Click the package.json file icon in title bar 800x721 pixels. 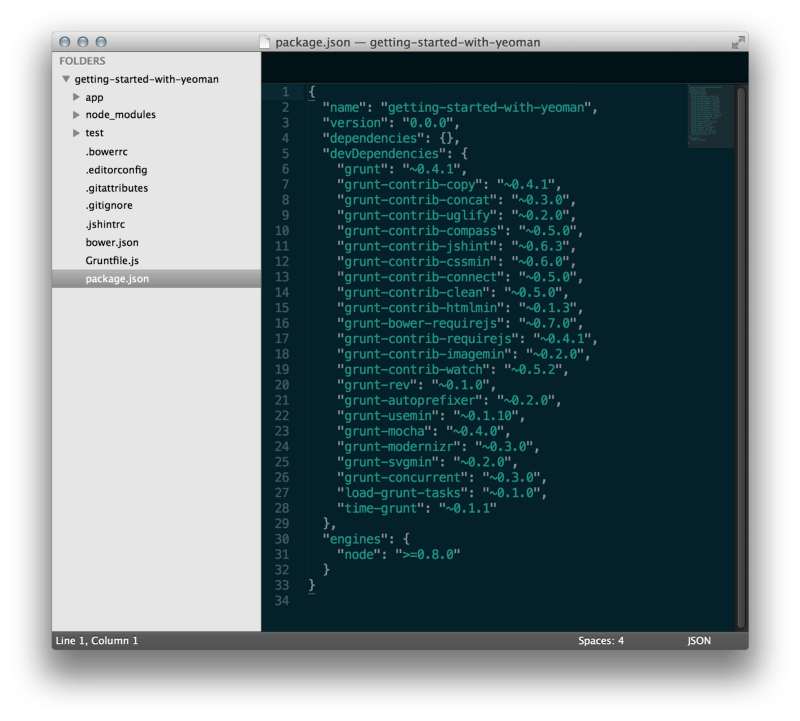click(263, 42)
